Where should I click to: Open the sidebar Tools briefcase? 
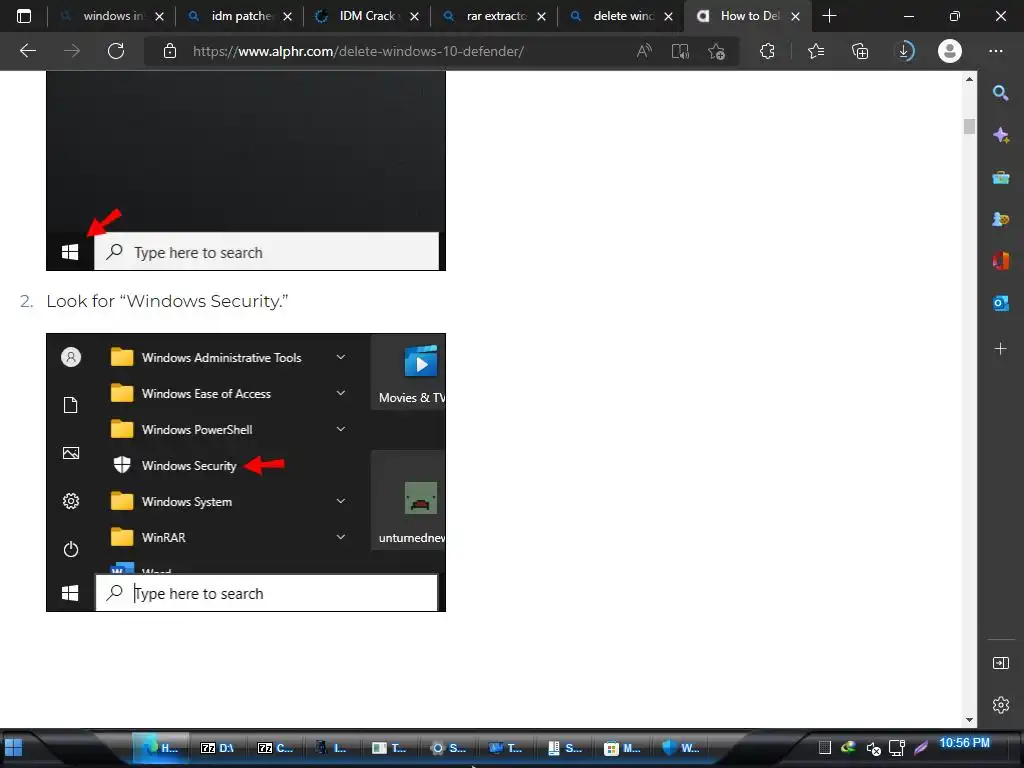pyautogui.click(x=1000, y=177)
